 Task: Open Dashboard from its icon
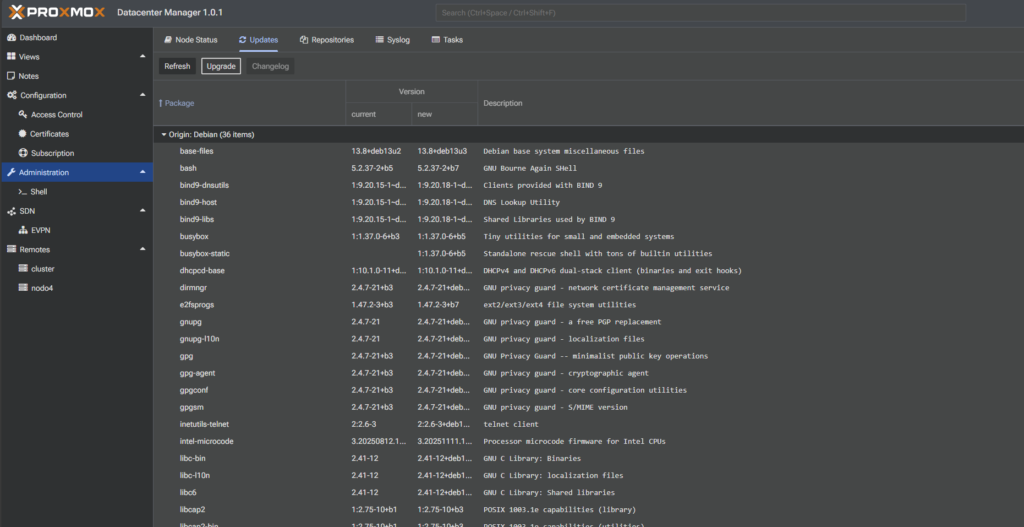[11, 38]
